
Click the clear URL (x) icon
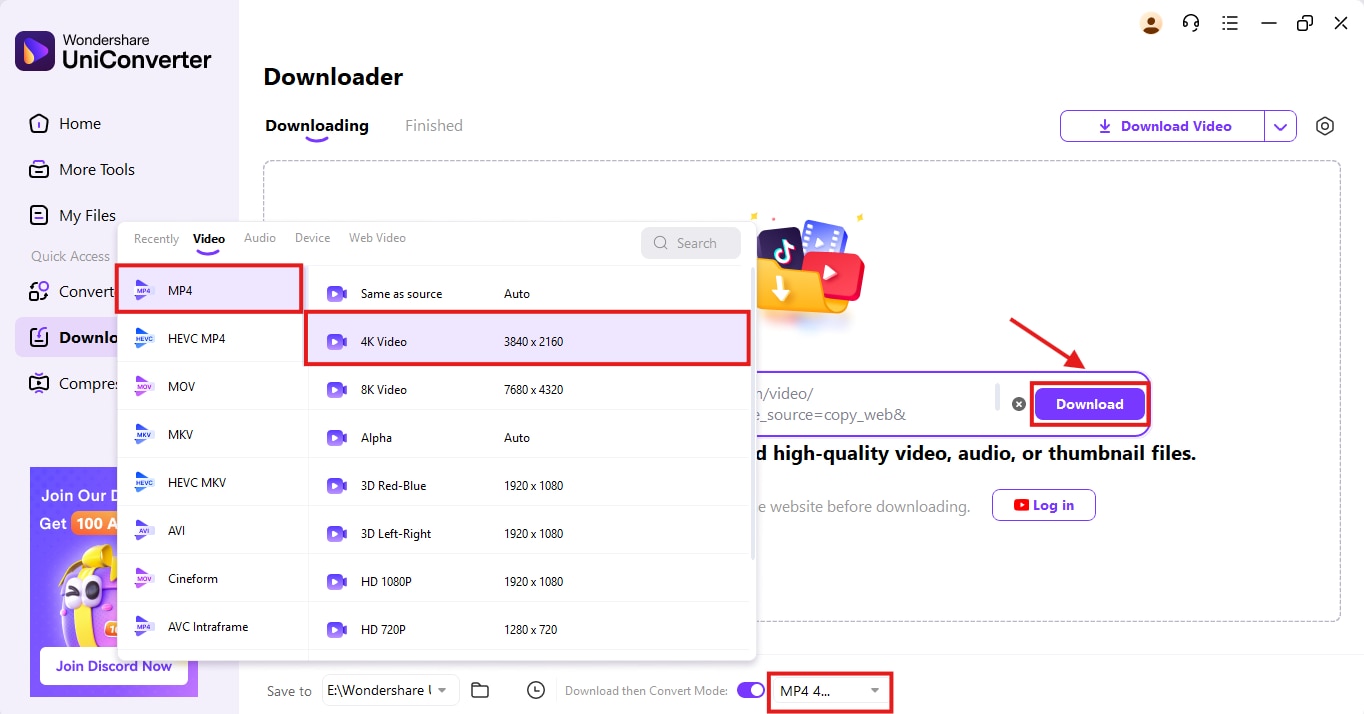1019,404
